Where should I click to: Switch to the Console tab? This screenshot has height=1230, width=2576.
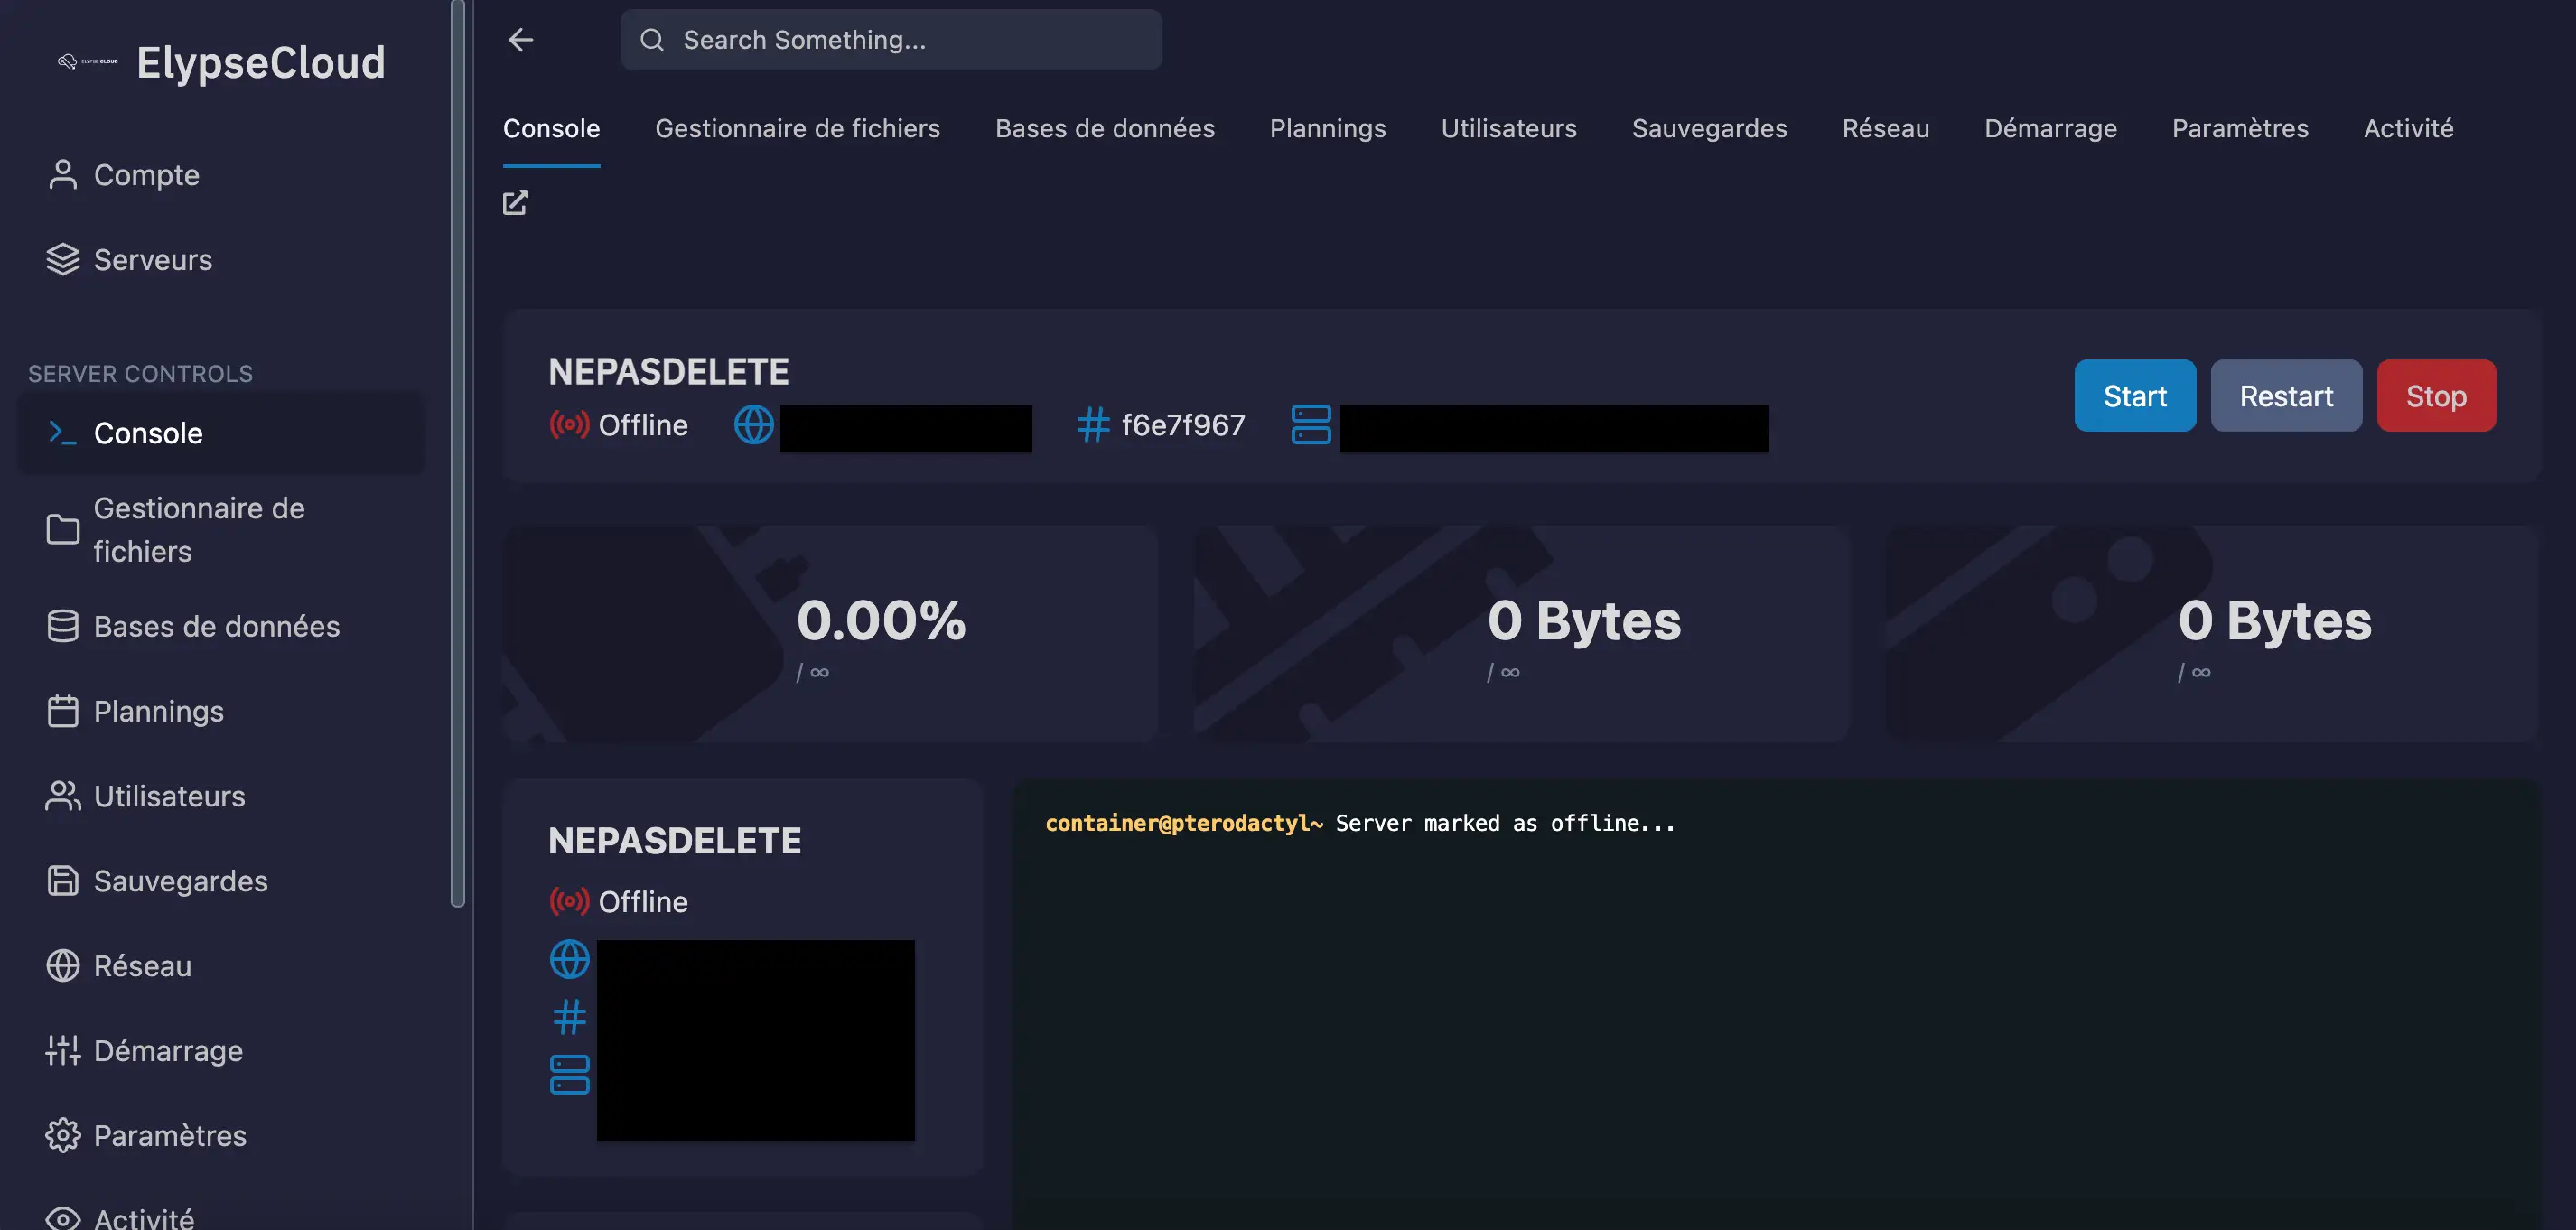pos(551,129)
